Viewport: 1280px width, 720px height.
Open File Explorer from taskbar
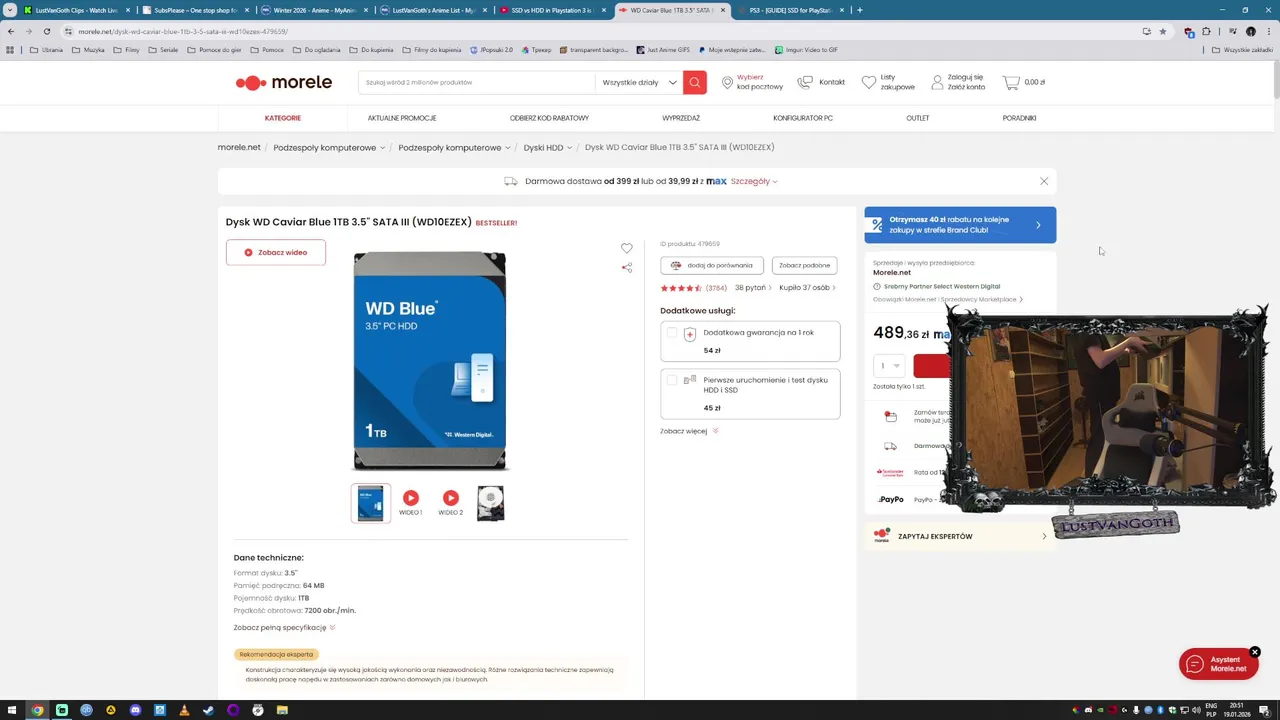tap(282, 710)
